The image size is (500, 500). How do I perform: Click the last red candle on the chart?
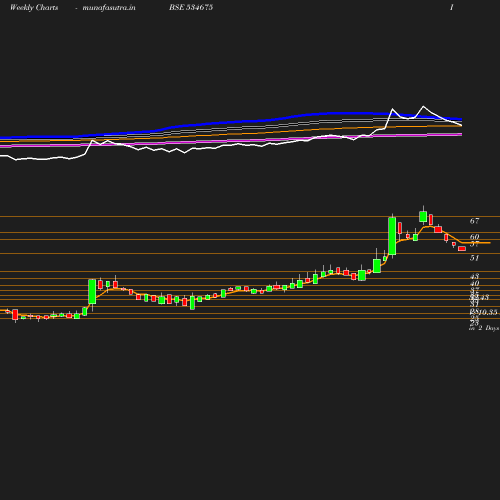(x=462, y=248)
